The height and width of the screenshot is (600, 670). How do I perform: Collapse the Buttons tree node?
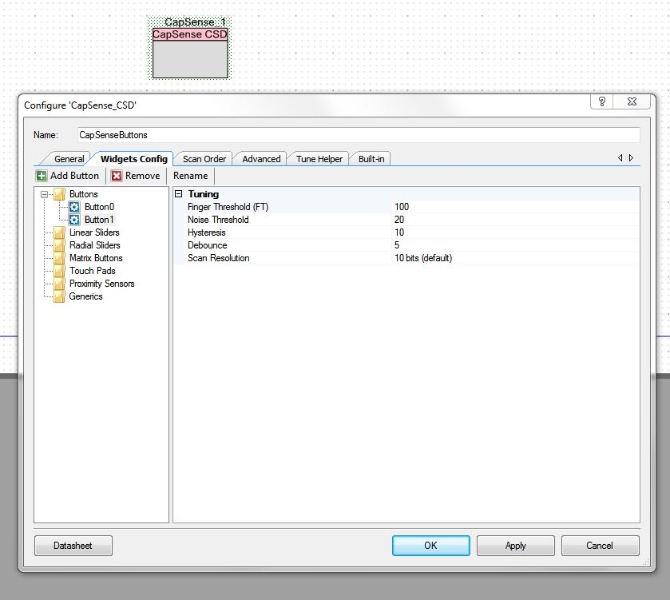point(45,194)
